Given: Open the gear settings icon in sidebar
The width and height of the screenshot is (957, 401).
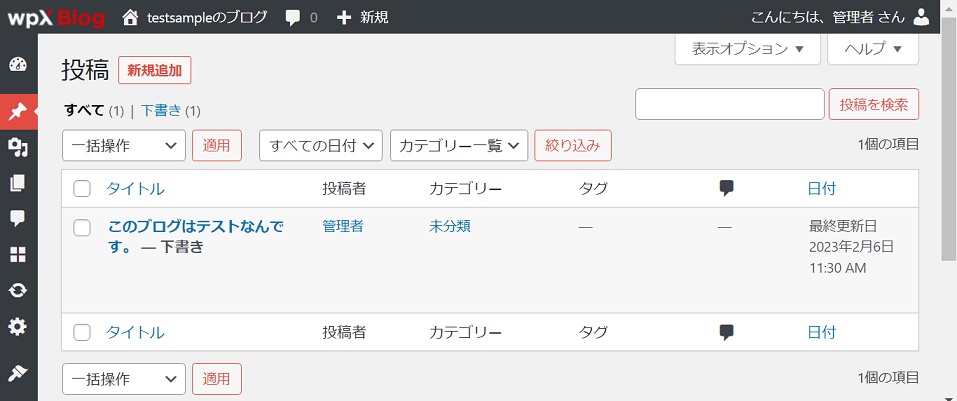Looking at the screenshot, I should (18, 326).
